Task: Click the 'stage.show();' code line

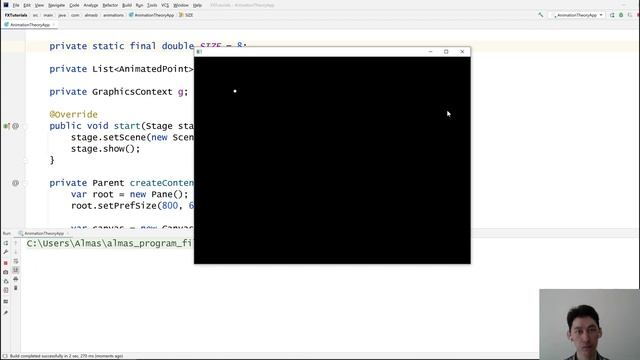Action: (x=105, y=149)
